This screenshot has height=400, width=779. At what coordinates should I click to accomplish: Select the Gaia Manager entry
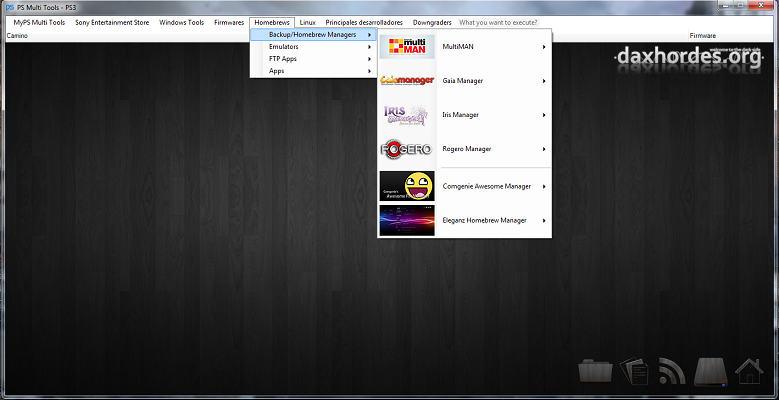click(465, 80)
